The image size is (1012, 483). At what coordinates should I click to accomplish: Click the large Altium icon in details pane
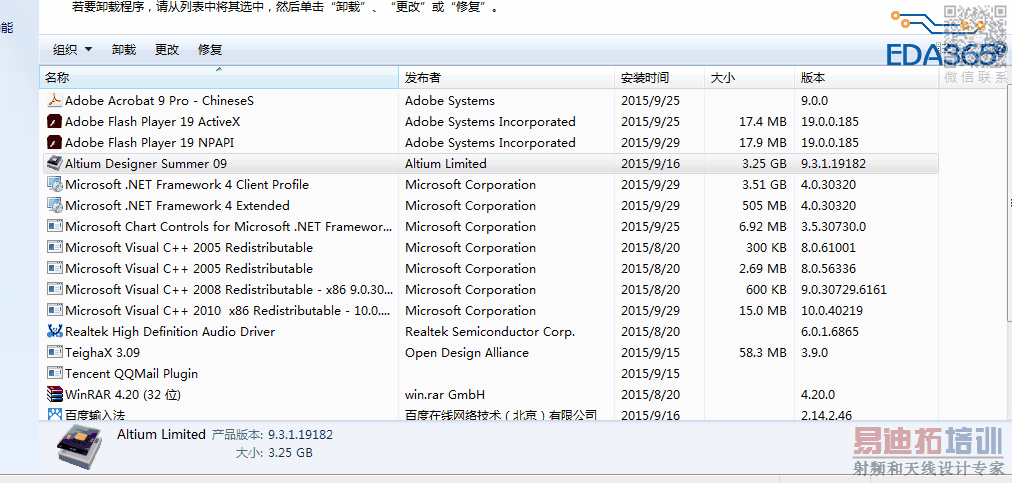coord(81,448)
